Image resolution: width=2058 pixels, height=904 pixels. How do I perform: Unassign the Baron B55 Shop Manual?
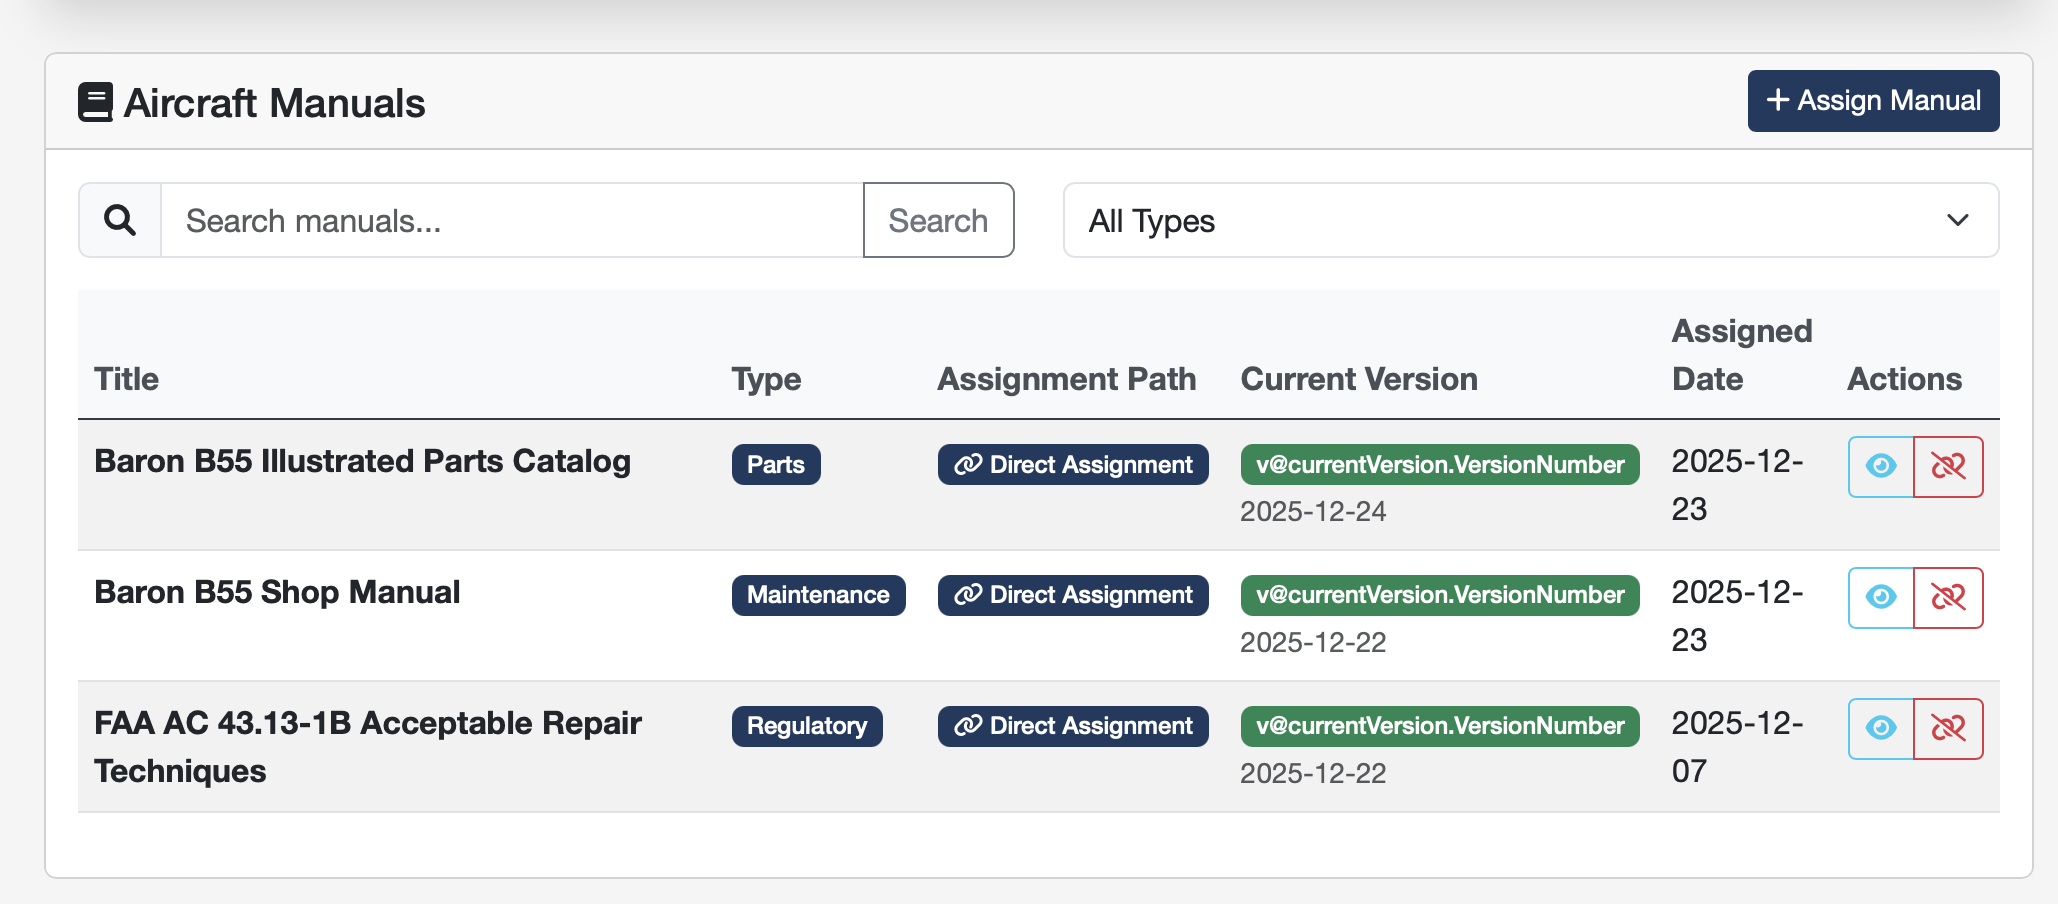1948,597
